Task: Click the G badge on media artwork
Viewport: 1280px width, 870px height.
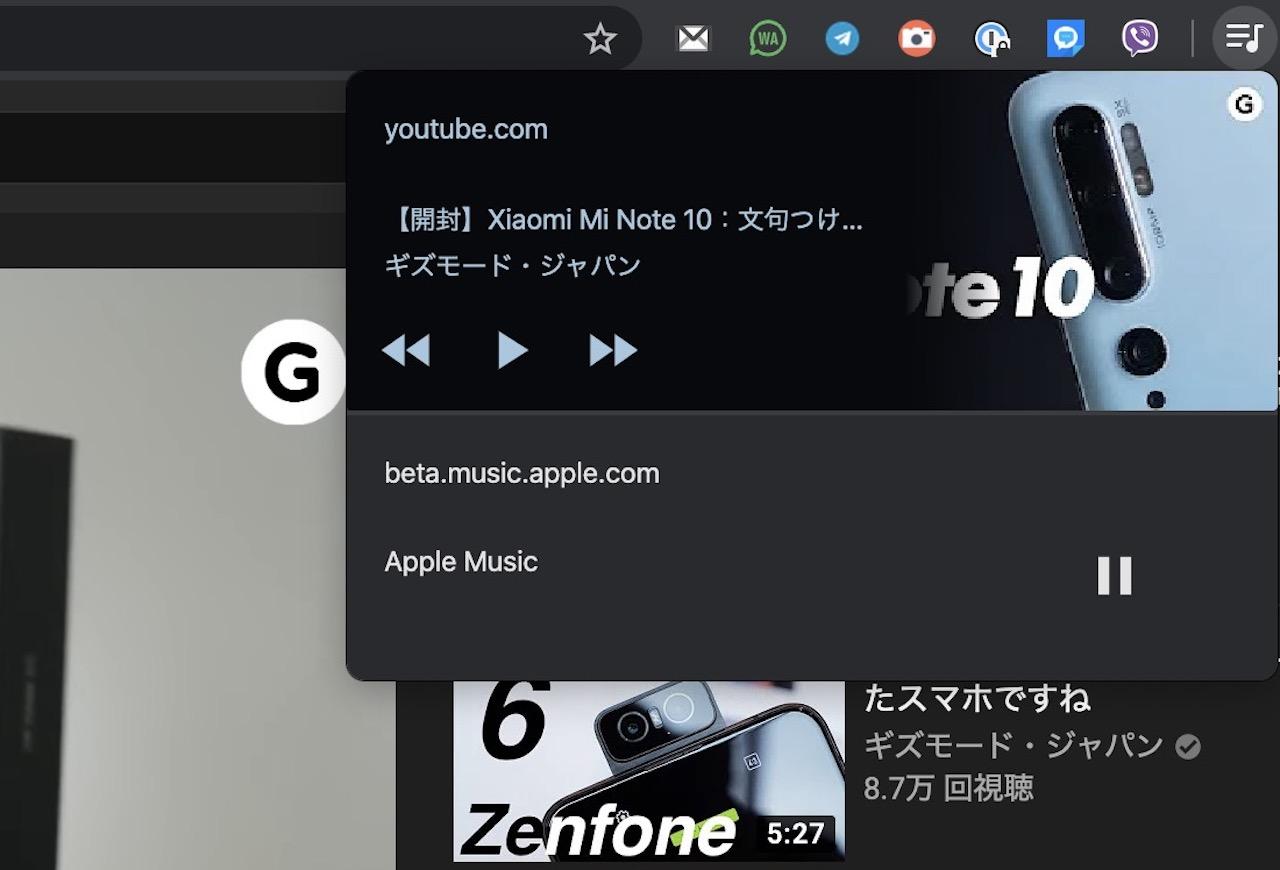Action: point(1244,104)
